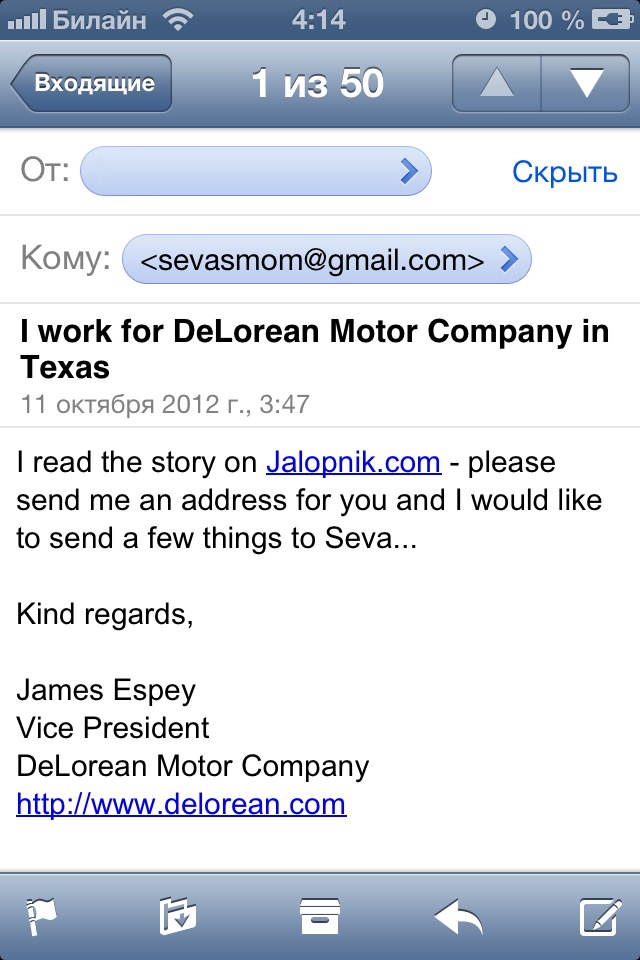Compose a new message with the pencil icon
The width and height of the screenshot is (640, 960).
tap(601, 916)
